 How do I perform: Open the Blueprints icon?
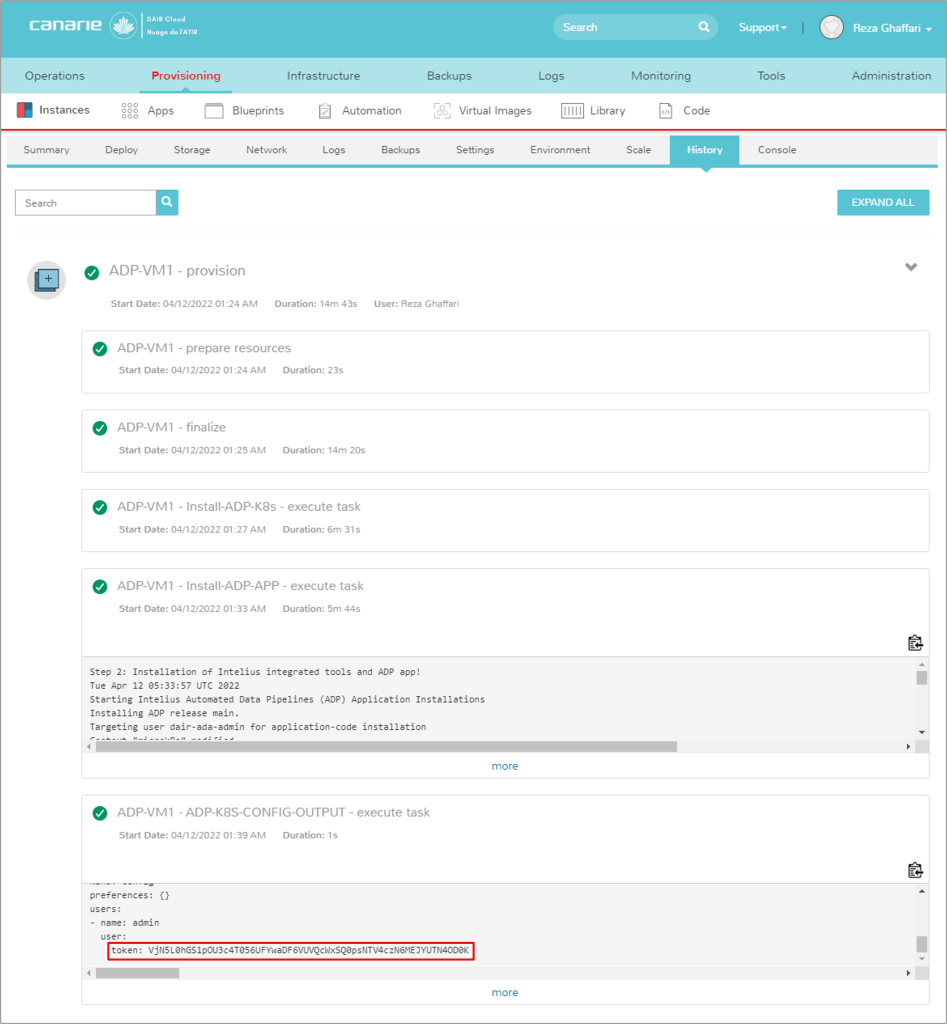[x=214, y=111]
